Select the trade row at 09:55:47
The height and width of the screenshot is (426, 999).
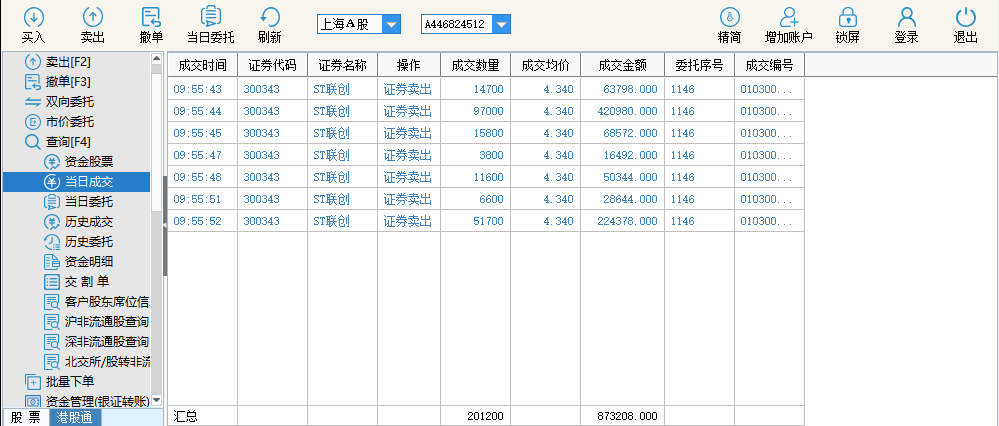tap(486, 155)
